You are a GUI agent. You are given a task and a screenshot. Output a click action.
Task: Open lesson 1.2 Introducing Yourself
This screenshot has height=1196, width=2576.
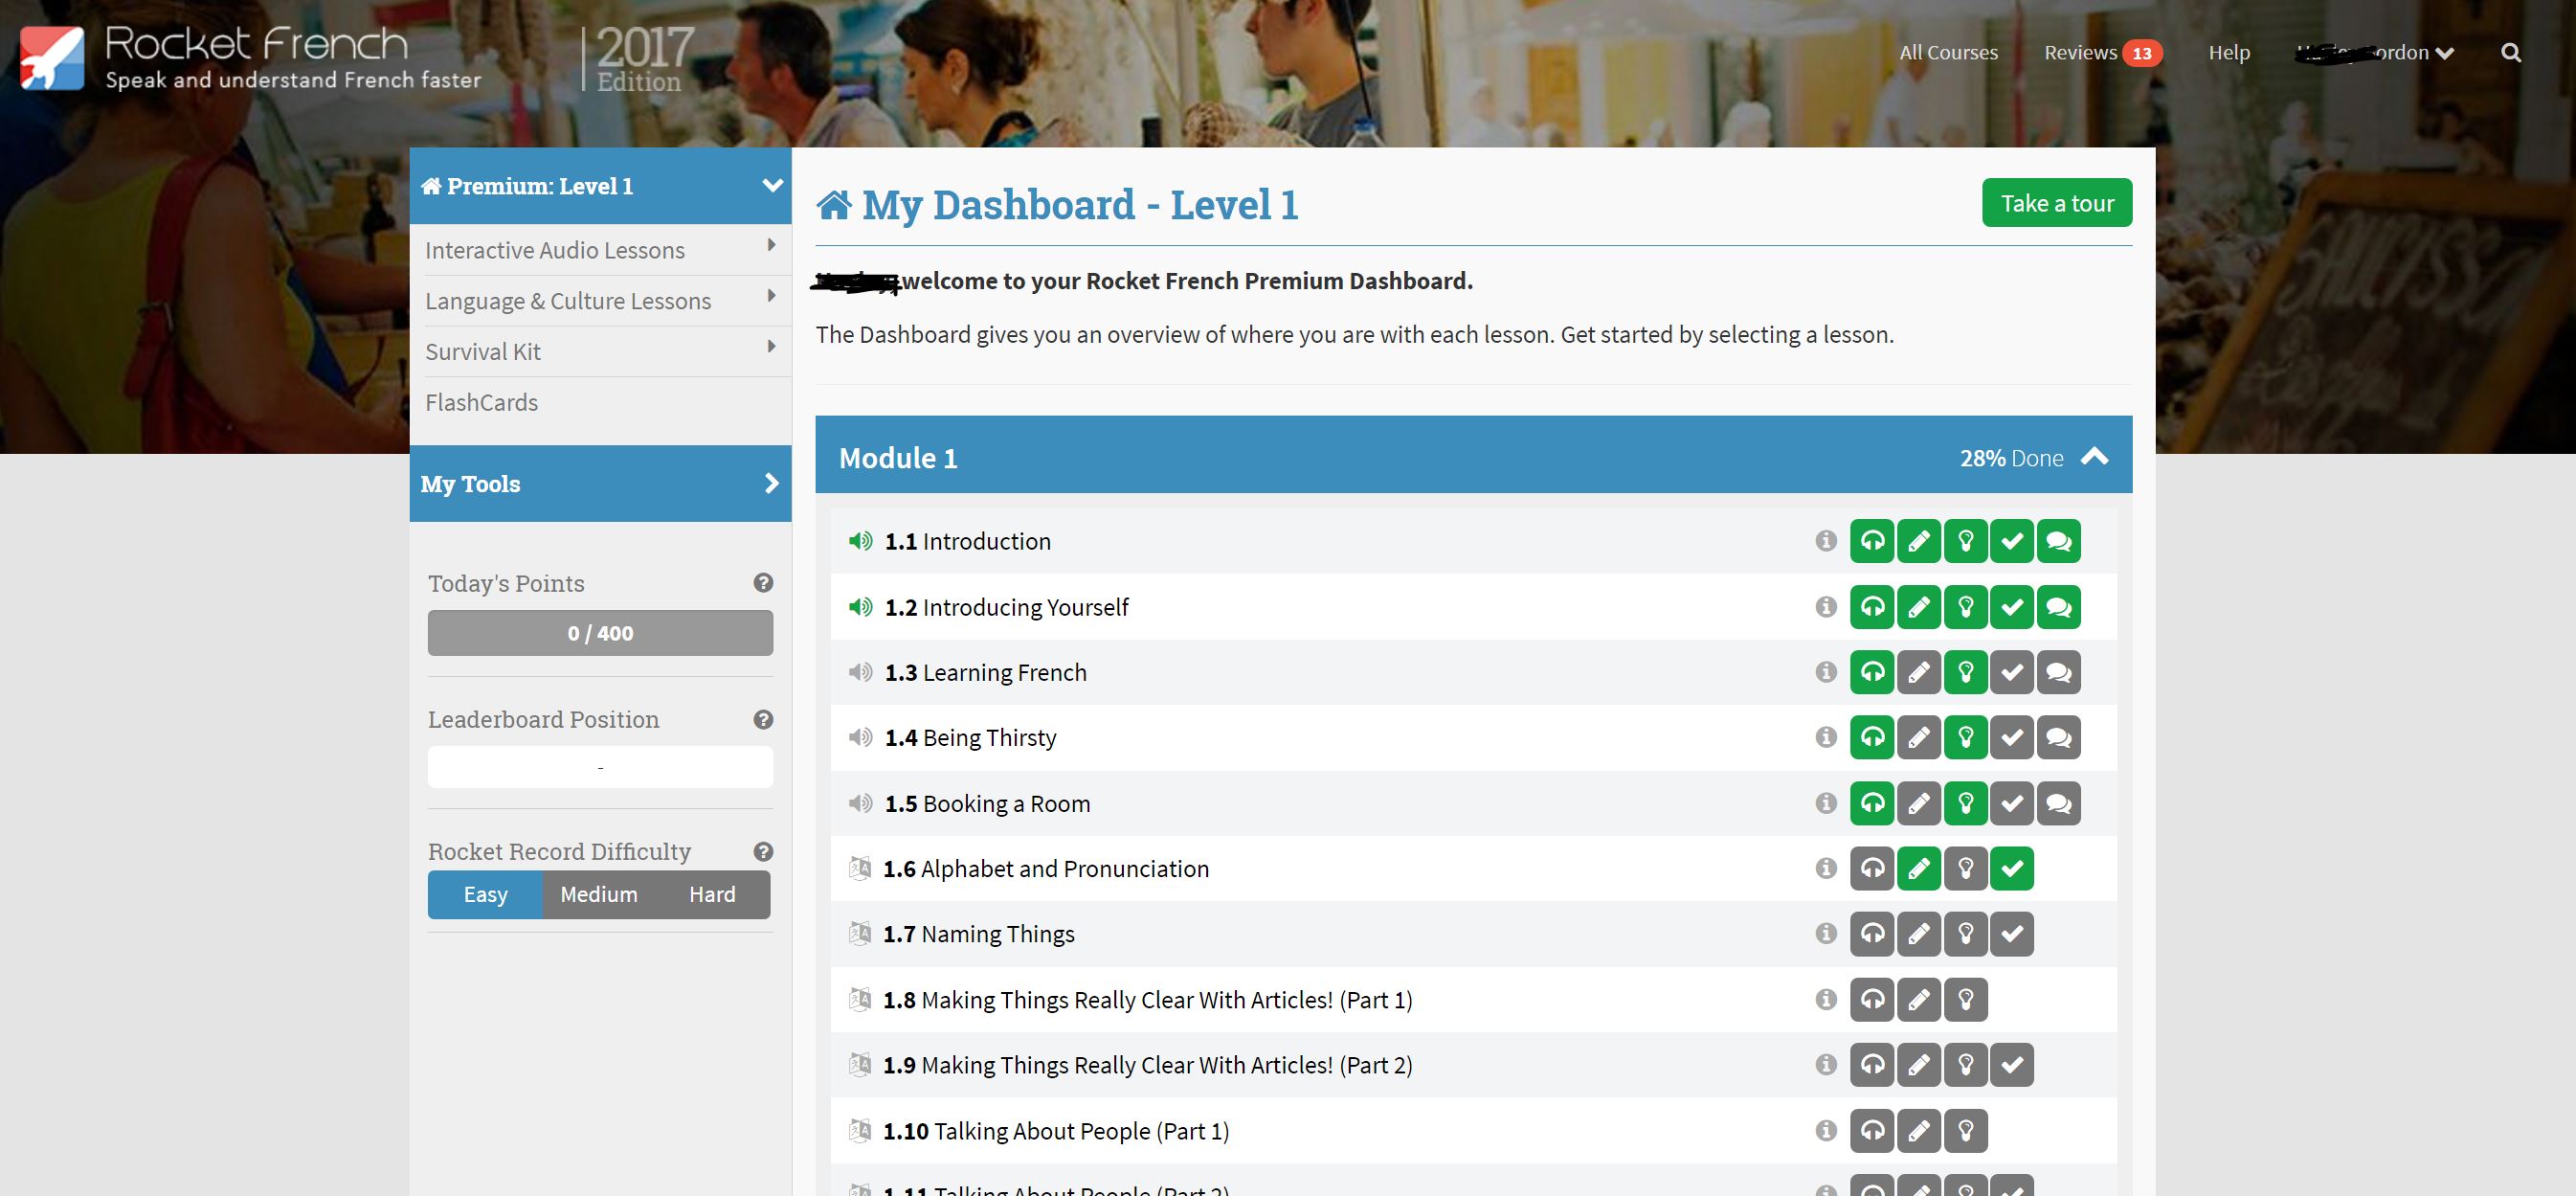click(1006, 607)
